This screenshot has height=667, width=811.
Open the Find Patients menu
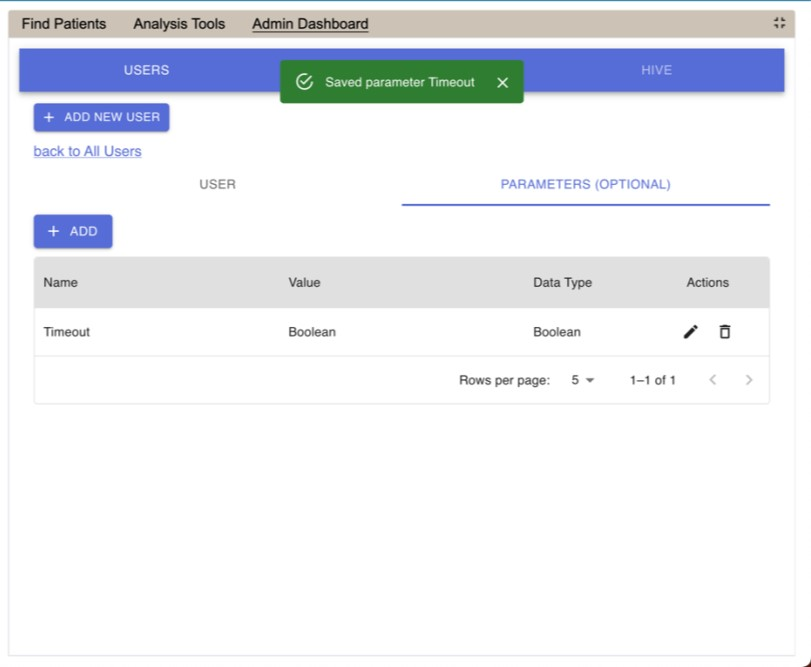[64, 24]
